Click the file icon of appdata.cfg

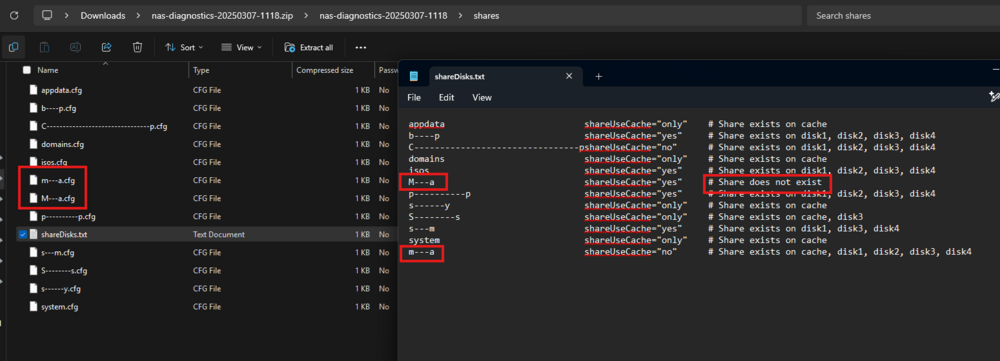[x=33, y=90]
